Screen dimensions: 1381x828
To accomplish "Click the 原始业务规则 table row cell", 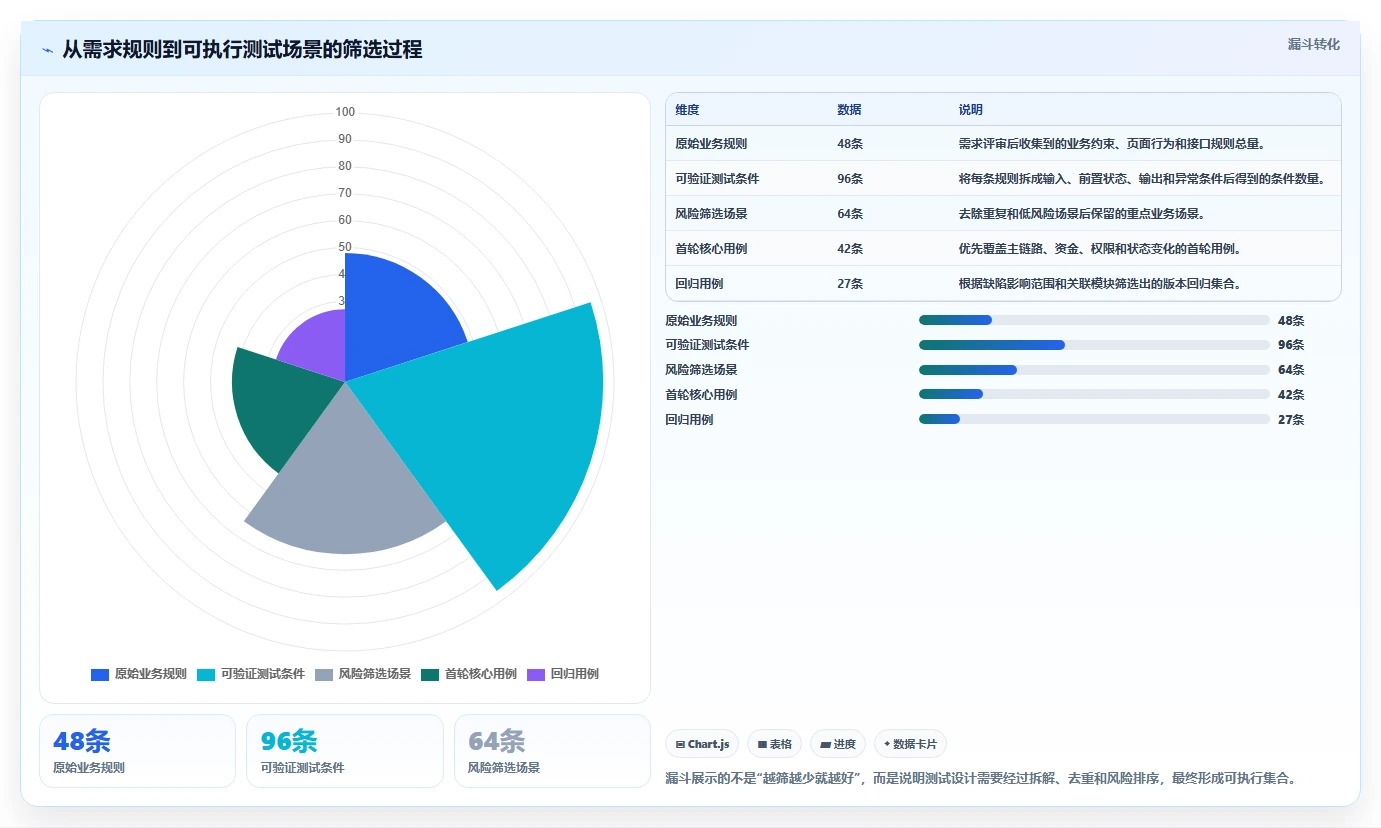I will (x=711, y=144).
